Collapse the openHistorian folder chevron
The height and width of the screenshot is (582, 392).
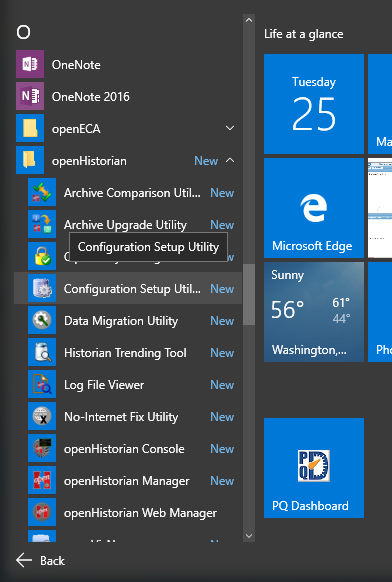pos(230,160)
